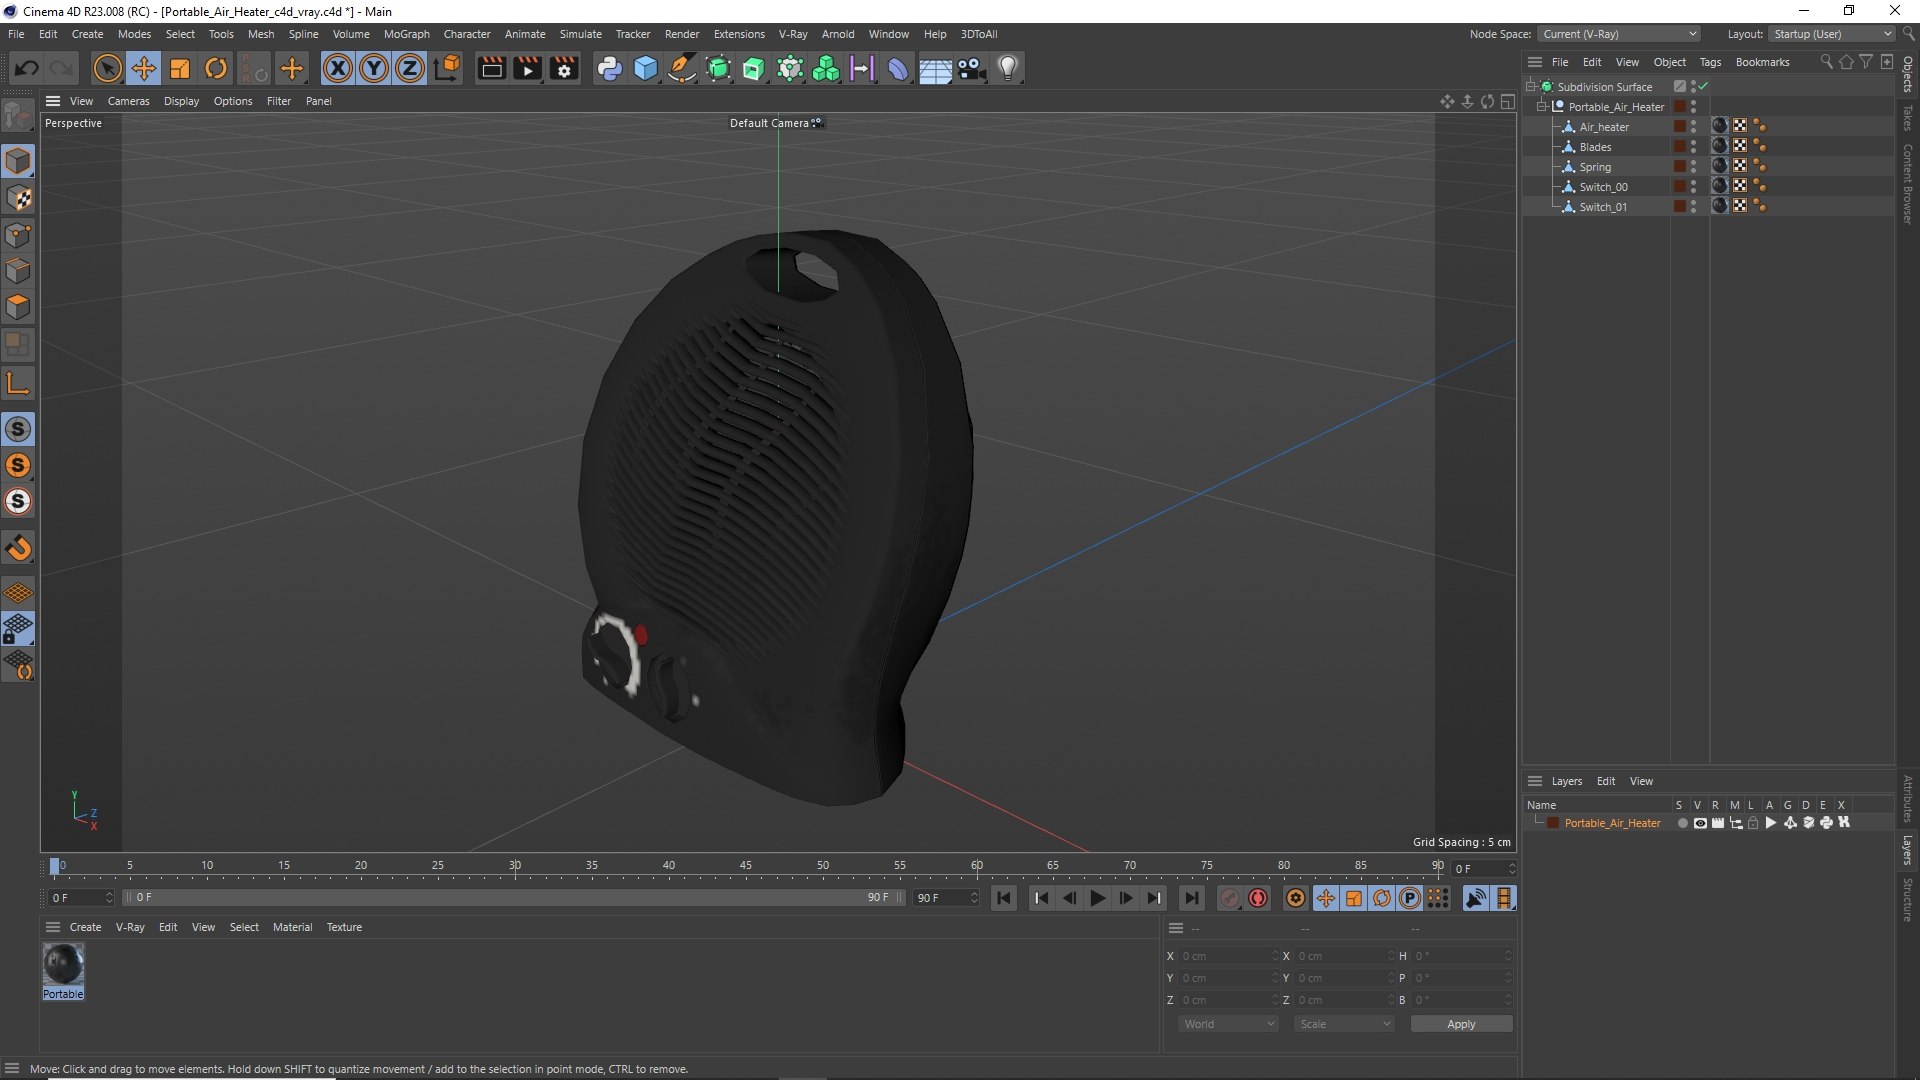Select the Portable material thumbnail
Image resolution: width=1920 pixels, height=1080 pixels.
(x=63, y=965)
